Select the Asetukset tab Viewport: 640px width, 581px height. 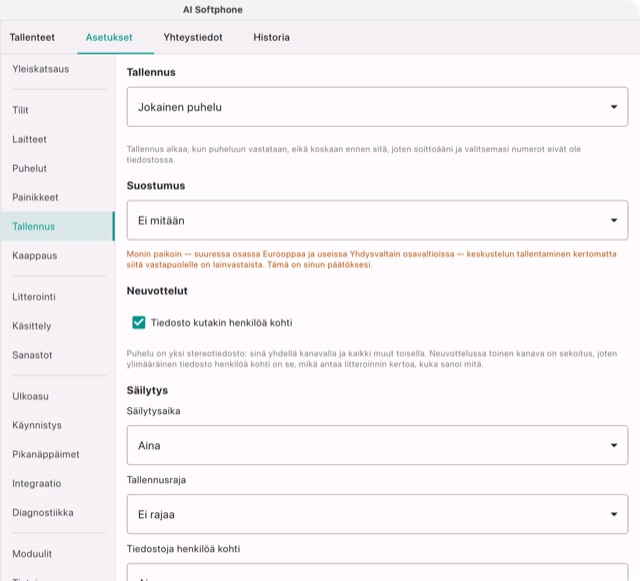point(109,37)
